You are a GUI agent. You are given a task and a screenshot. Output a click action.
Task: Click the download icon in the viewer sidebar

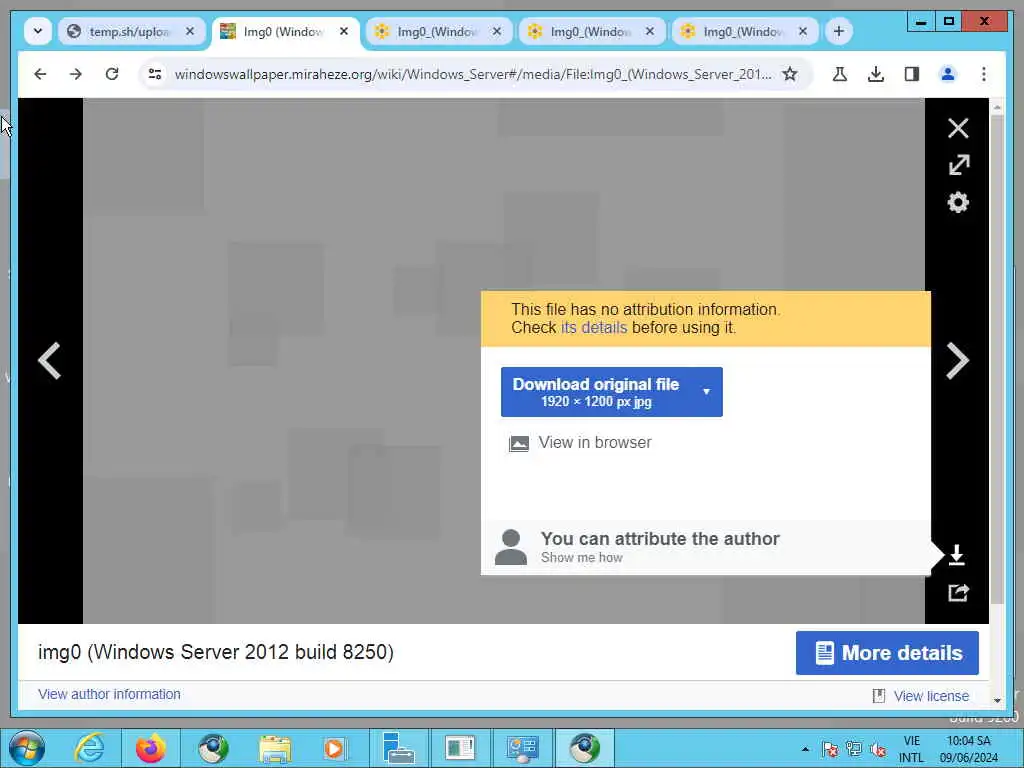click(x=957, y=555)
